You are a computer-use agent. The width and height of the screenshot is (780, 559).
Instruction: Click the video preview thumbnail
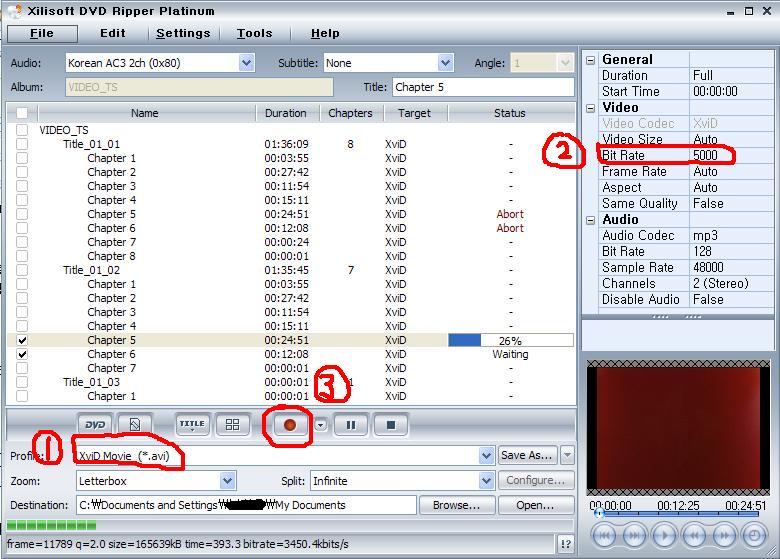[x=678, y=428]
